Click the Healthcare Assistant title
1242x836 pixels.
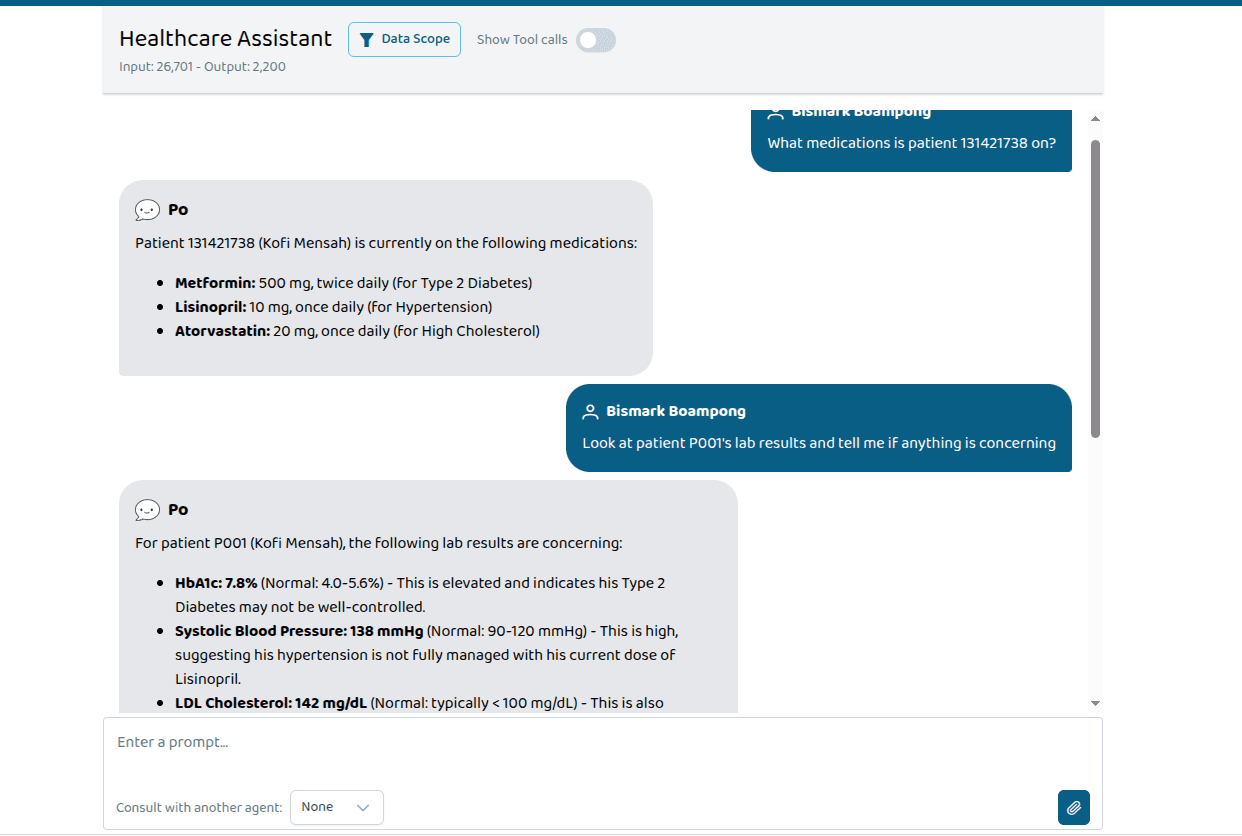tap(225, 38)
